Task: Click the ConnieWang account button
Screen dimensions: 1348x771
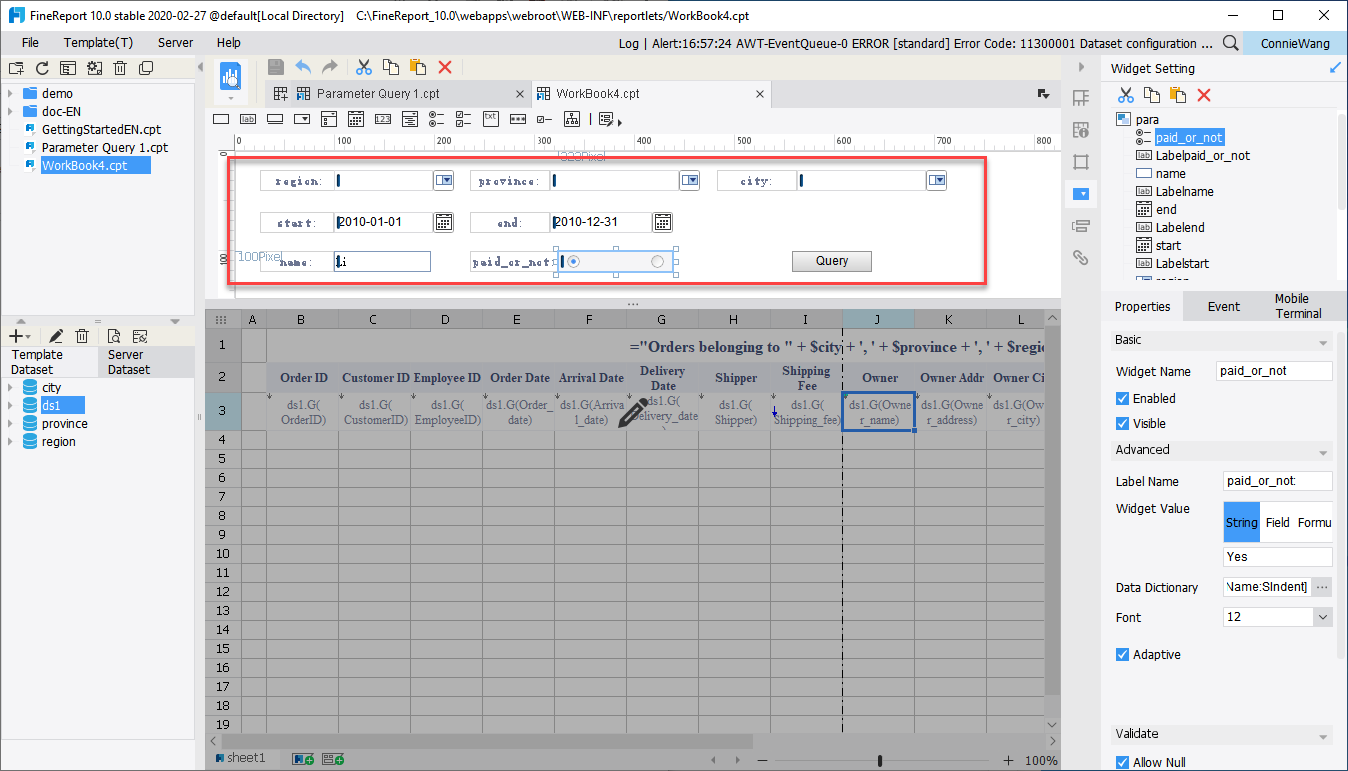Action: point(1296,43)
